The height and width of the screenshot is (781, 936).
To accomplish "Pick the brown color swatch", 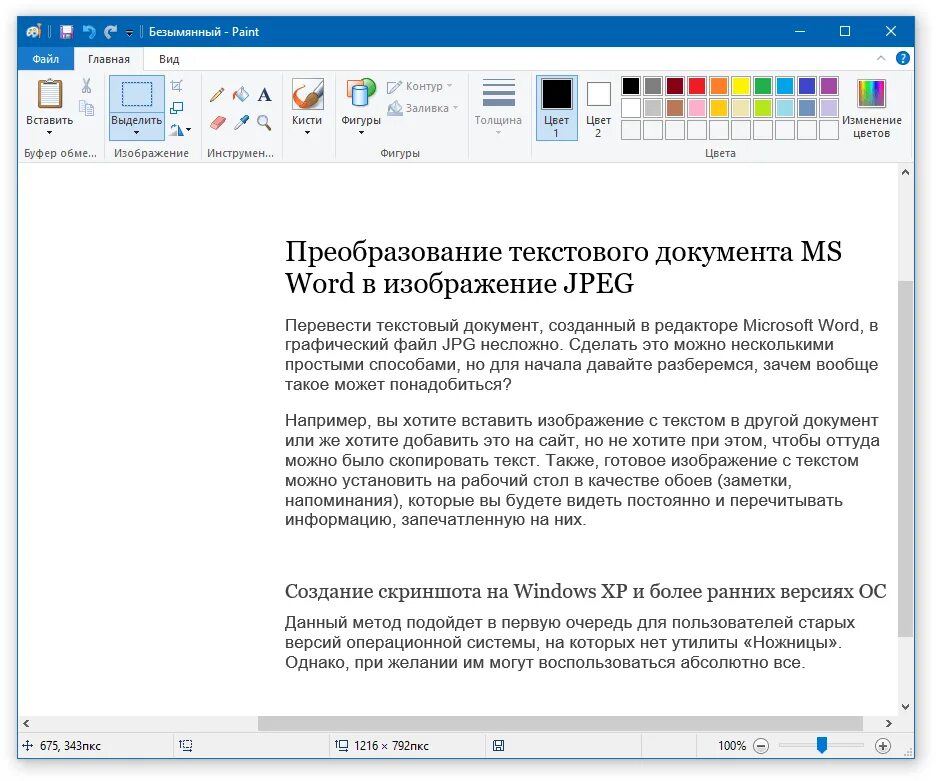I will pyautogui.click(x=675, y=108).
